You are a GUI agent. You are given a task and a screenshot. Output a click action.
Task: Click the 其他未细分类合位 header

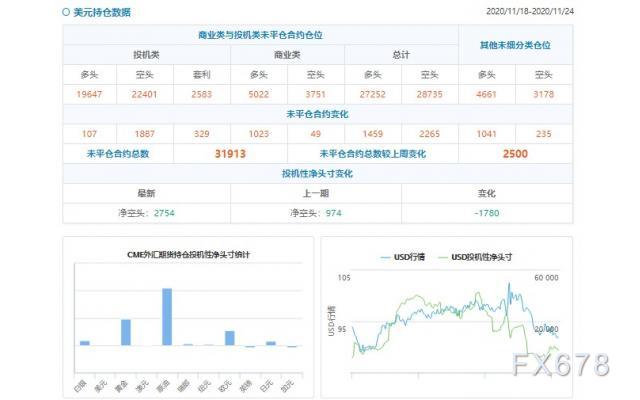pos(515,45)
